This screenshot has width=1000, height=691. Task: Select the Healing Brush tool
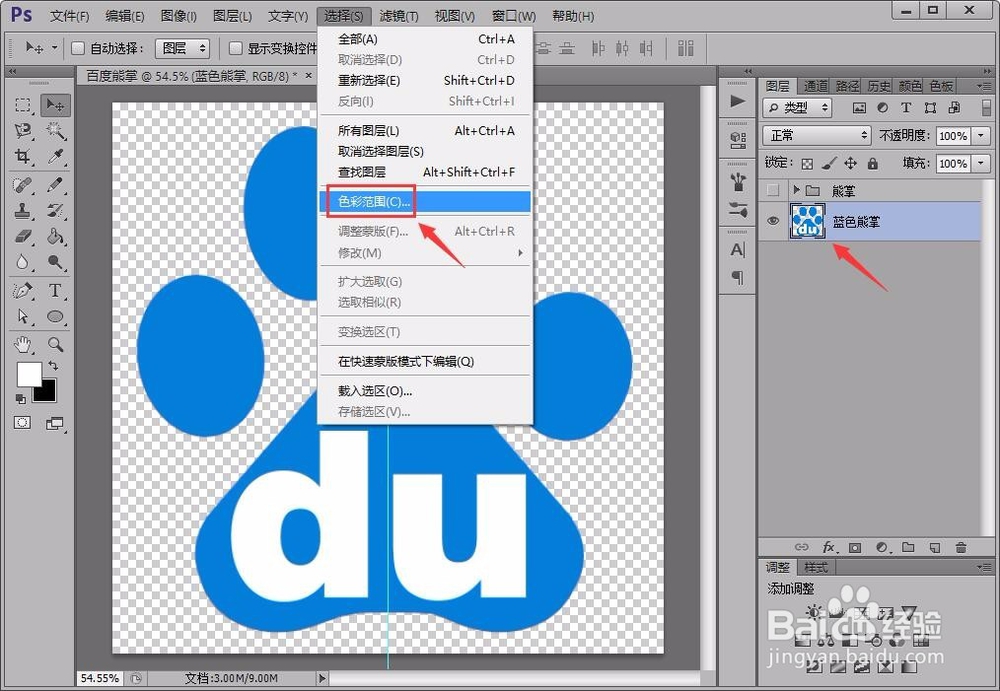tap(23, 186)
